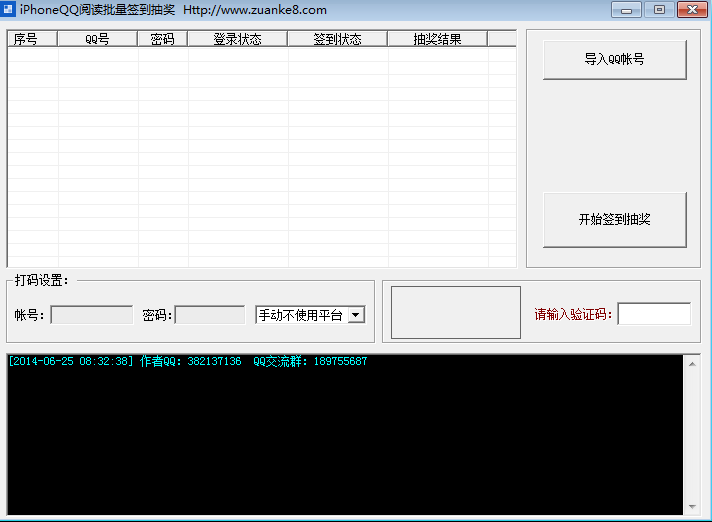Start the 开始签到抽奖 process
Image resolution: width=712 pixels, height=522 pixels.
click(x=614, y=220)
